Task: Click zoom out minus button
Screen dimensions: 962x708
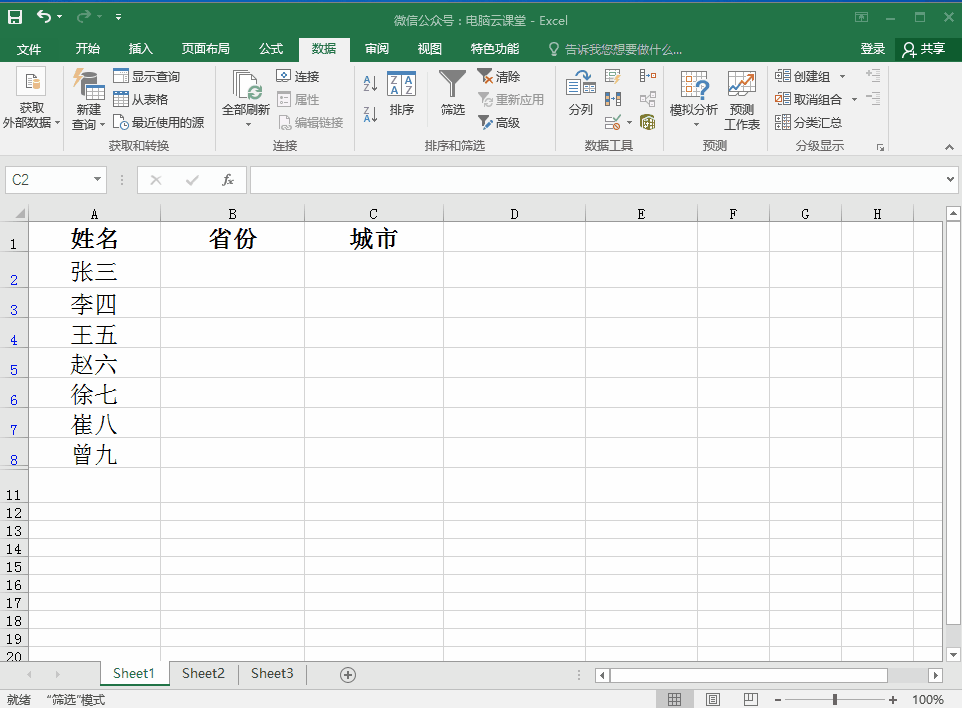Action: (x=778, y=699)
